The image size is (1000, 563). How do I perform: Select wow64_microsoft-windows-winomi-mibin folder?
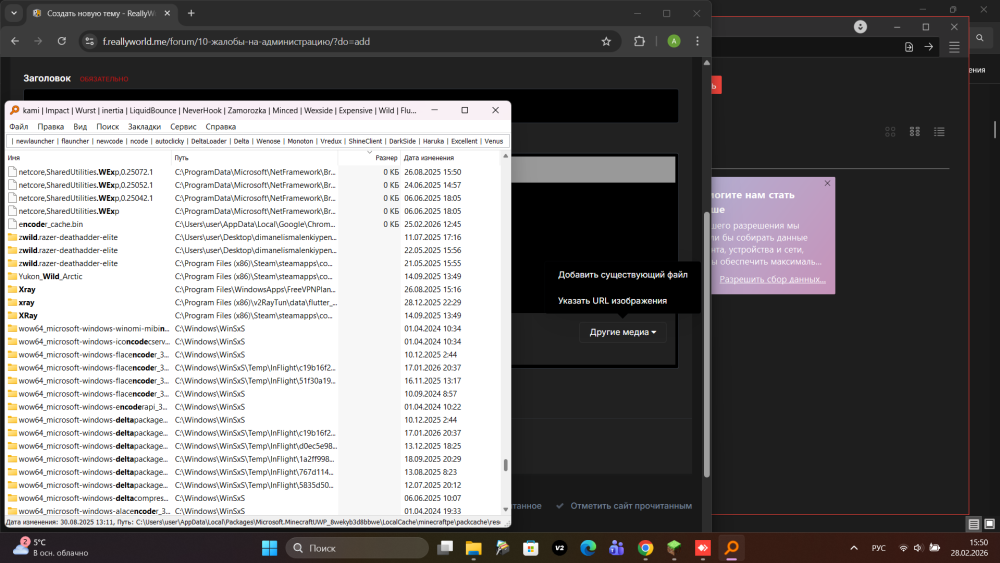pos(254,329)
